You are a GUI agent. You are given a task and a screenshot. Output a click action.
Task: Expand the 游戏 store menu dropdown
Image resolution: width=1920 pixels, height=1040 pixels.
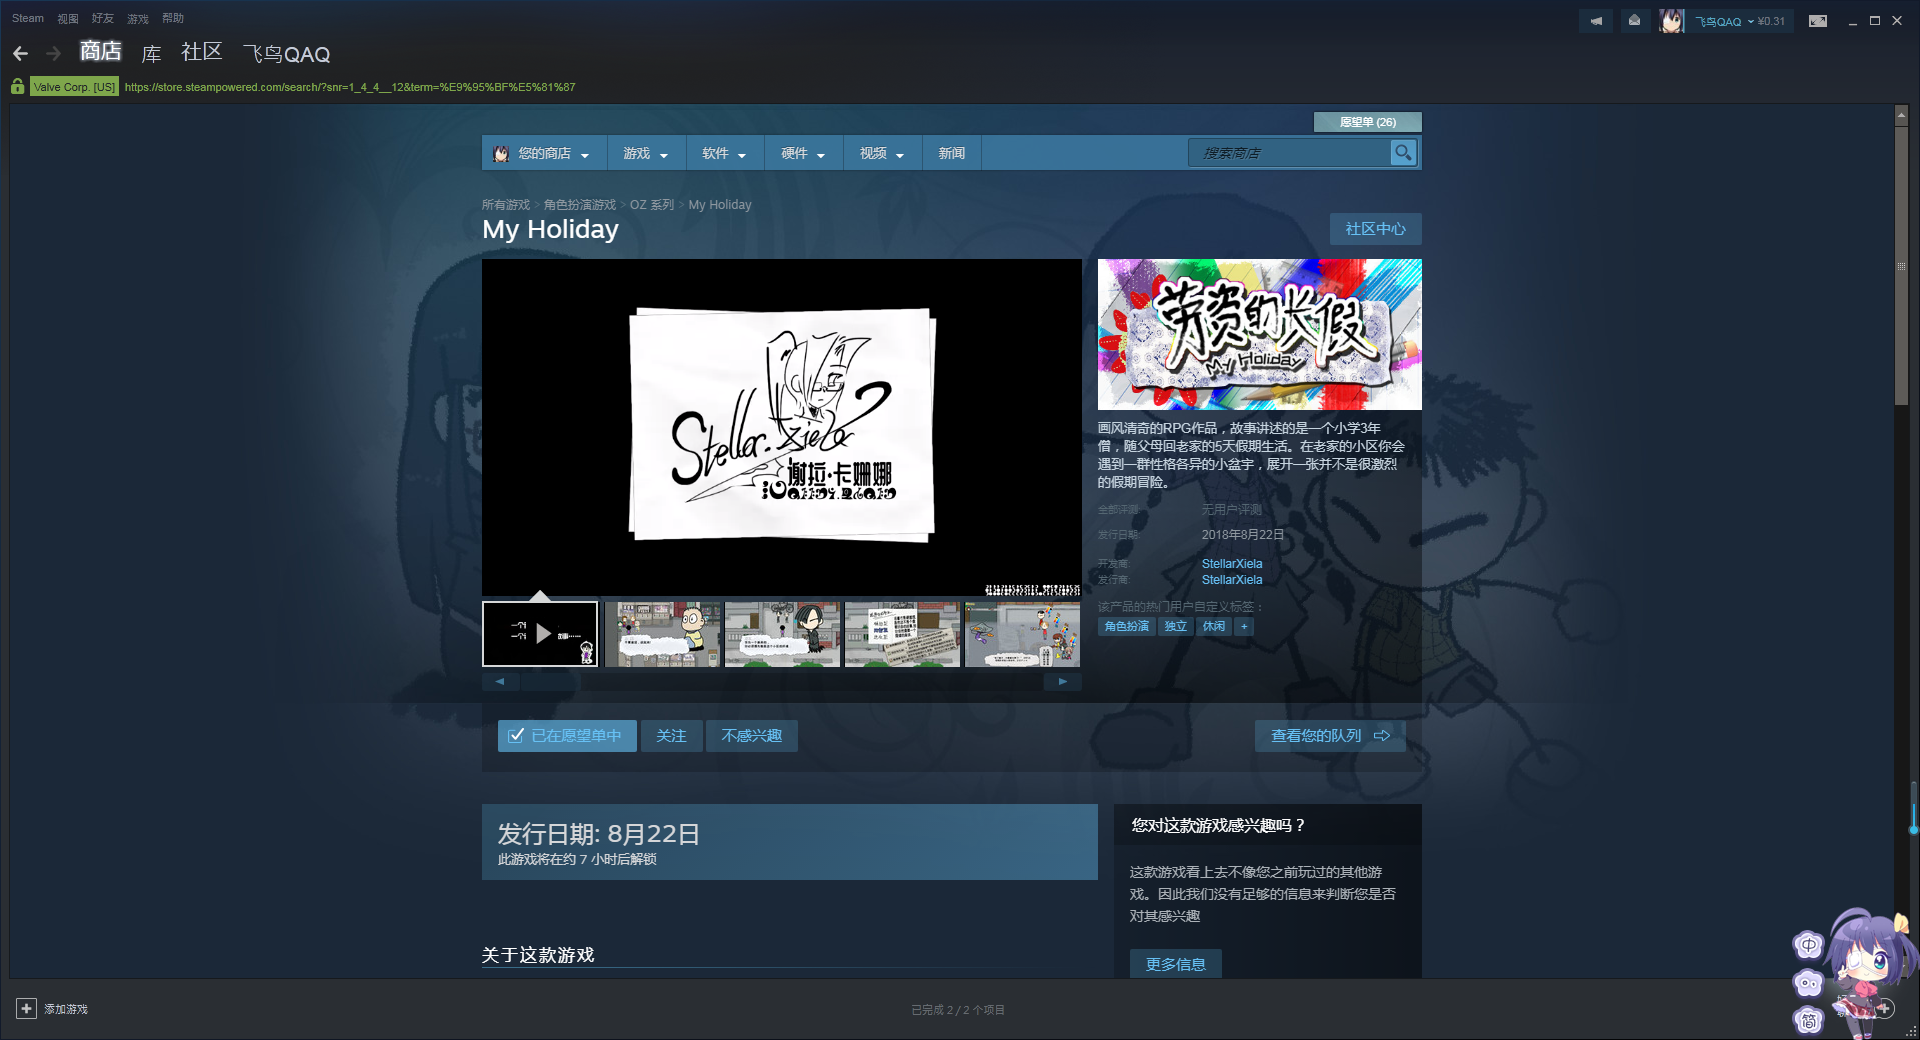(645, 153)
